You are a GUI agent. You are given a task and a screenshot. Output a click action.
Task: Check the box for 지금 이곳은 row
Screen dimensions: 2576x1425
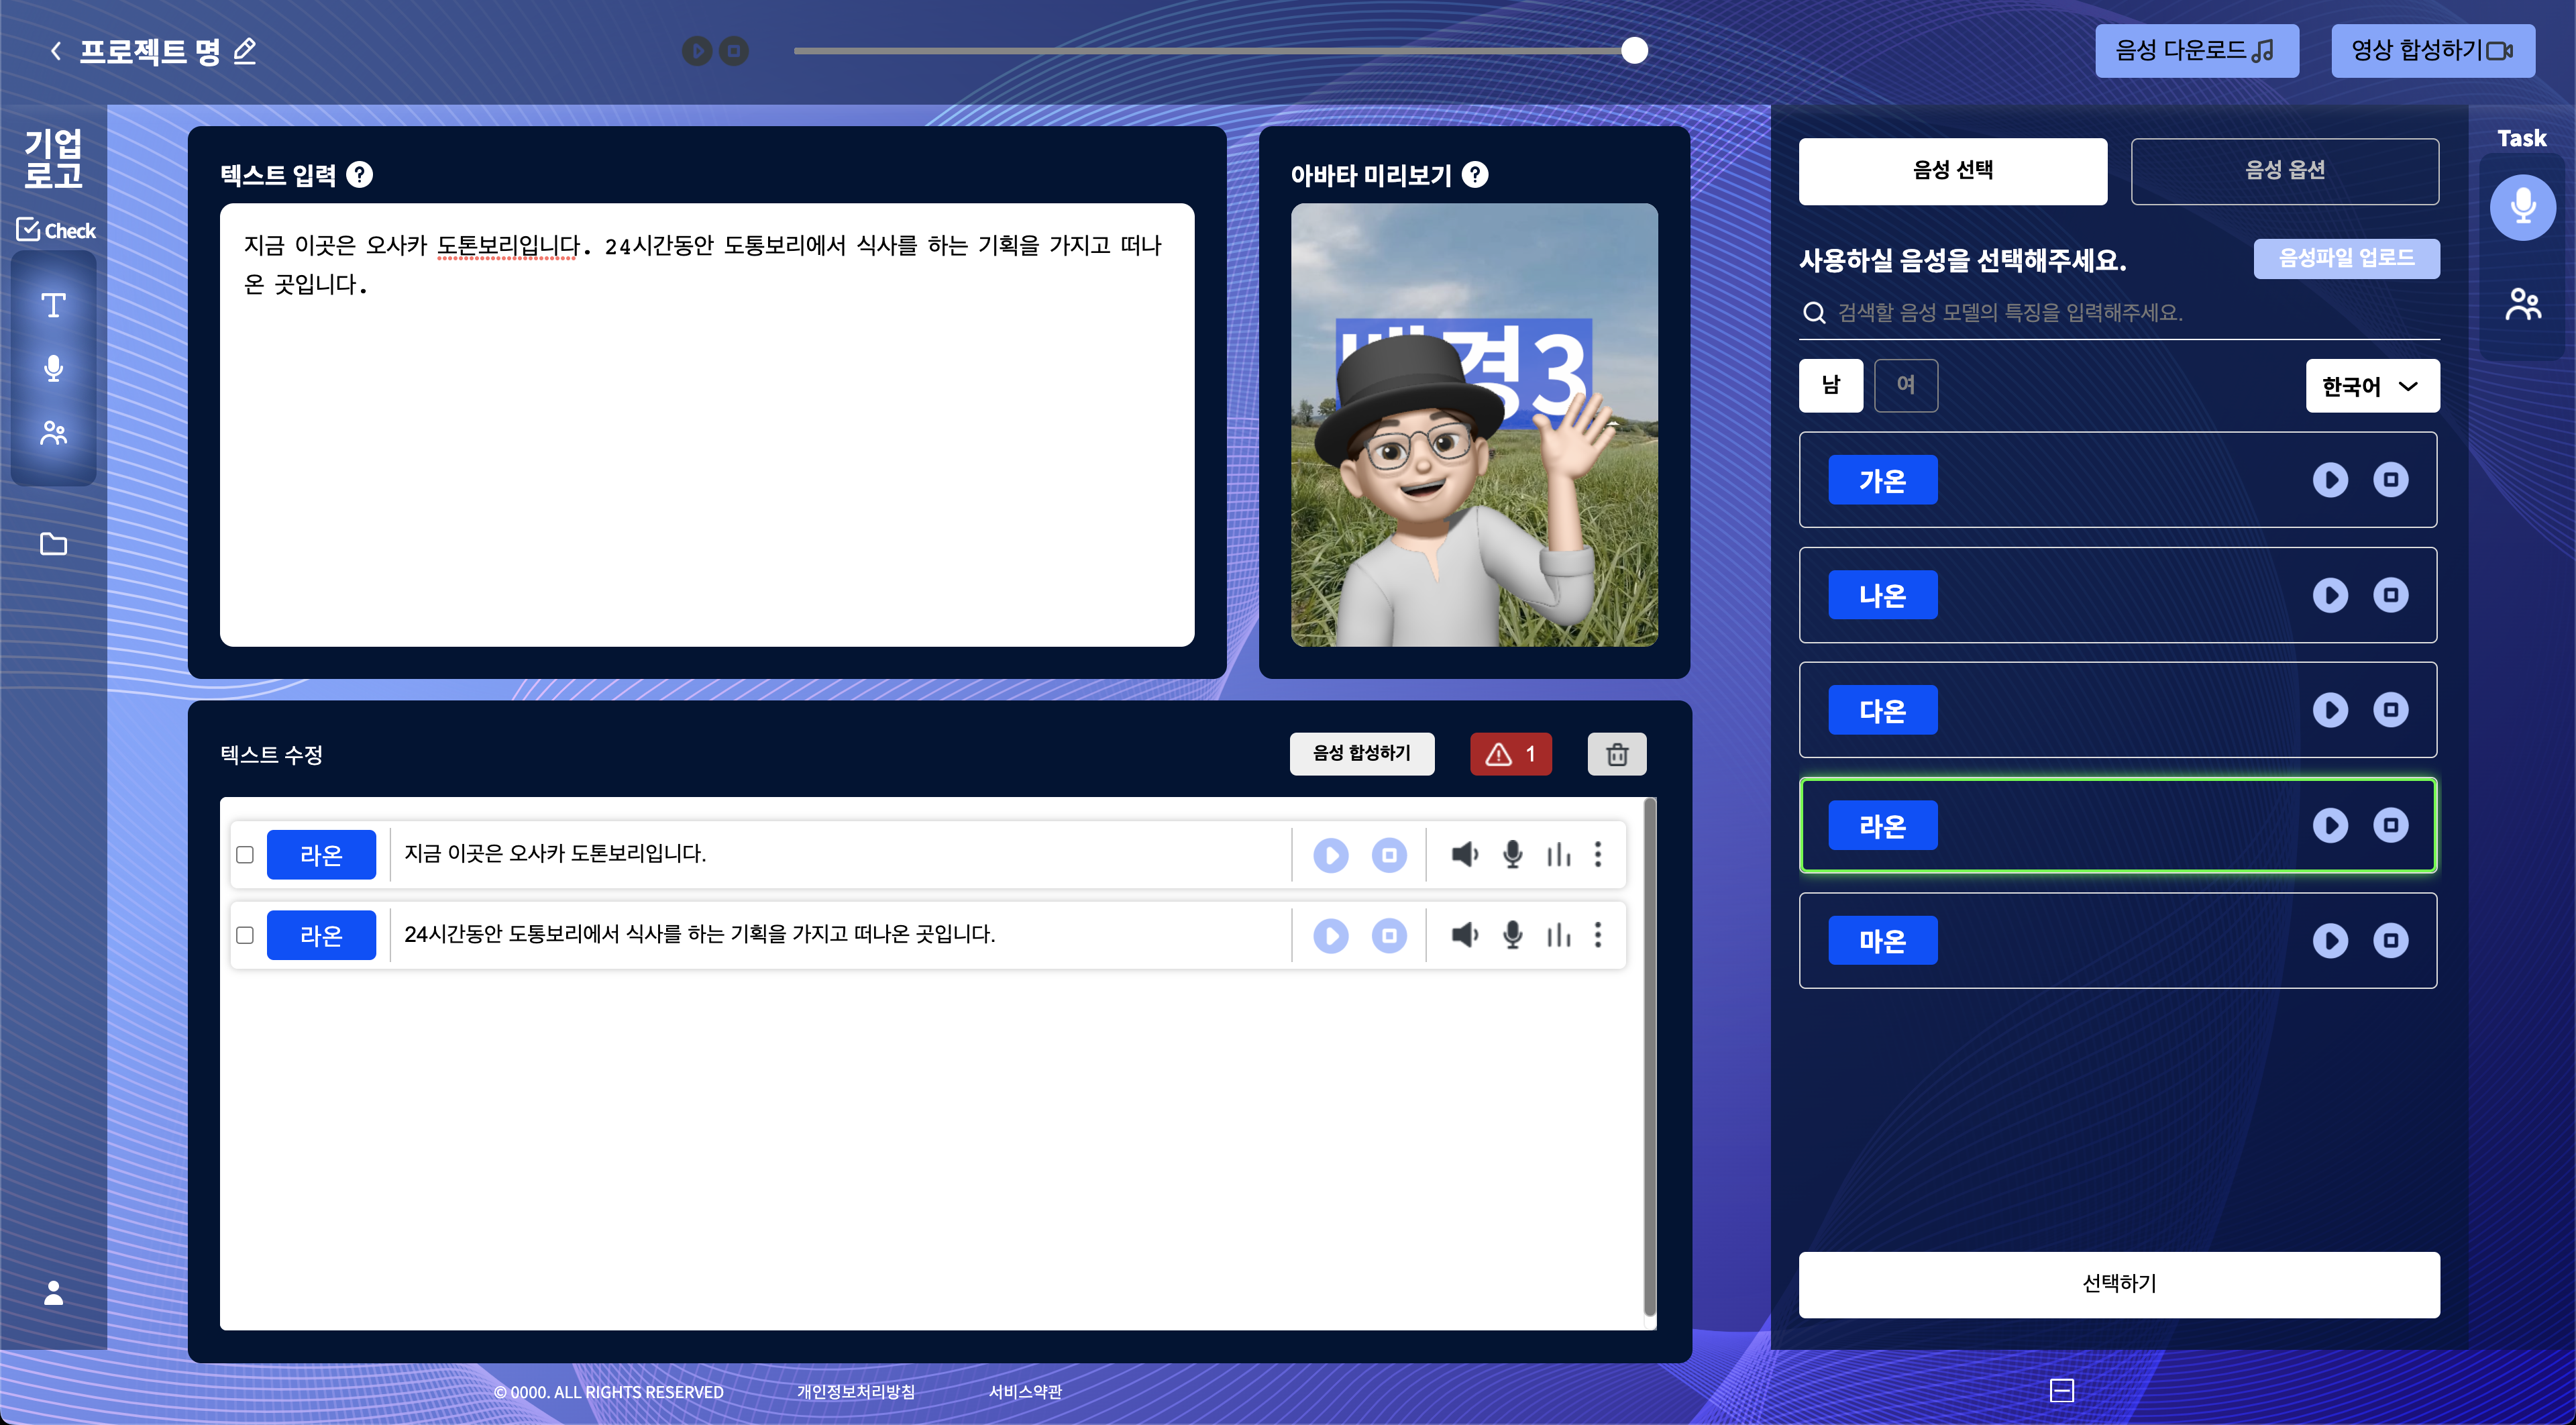click(245, 855)
